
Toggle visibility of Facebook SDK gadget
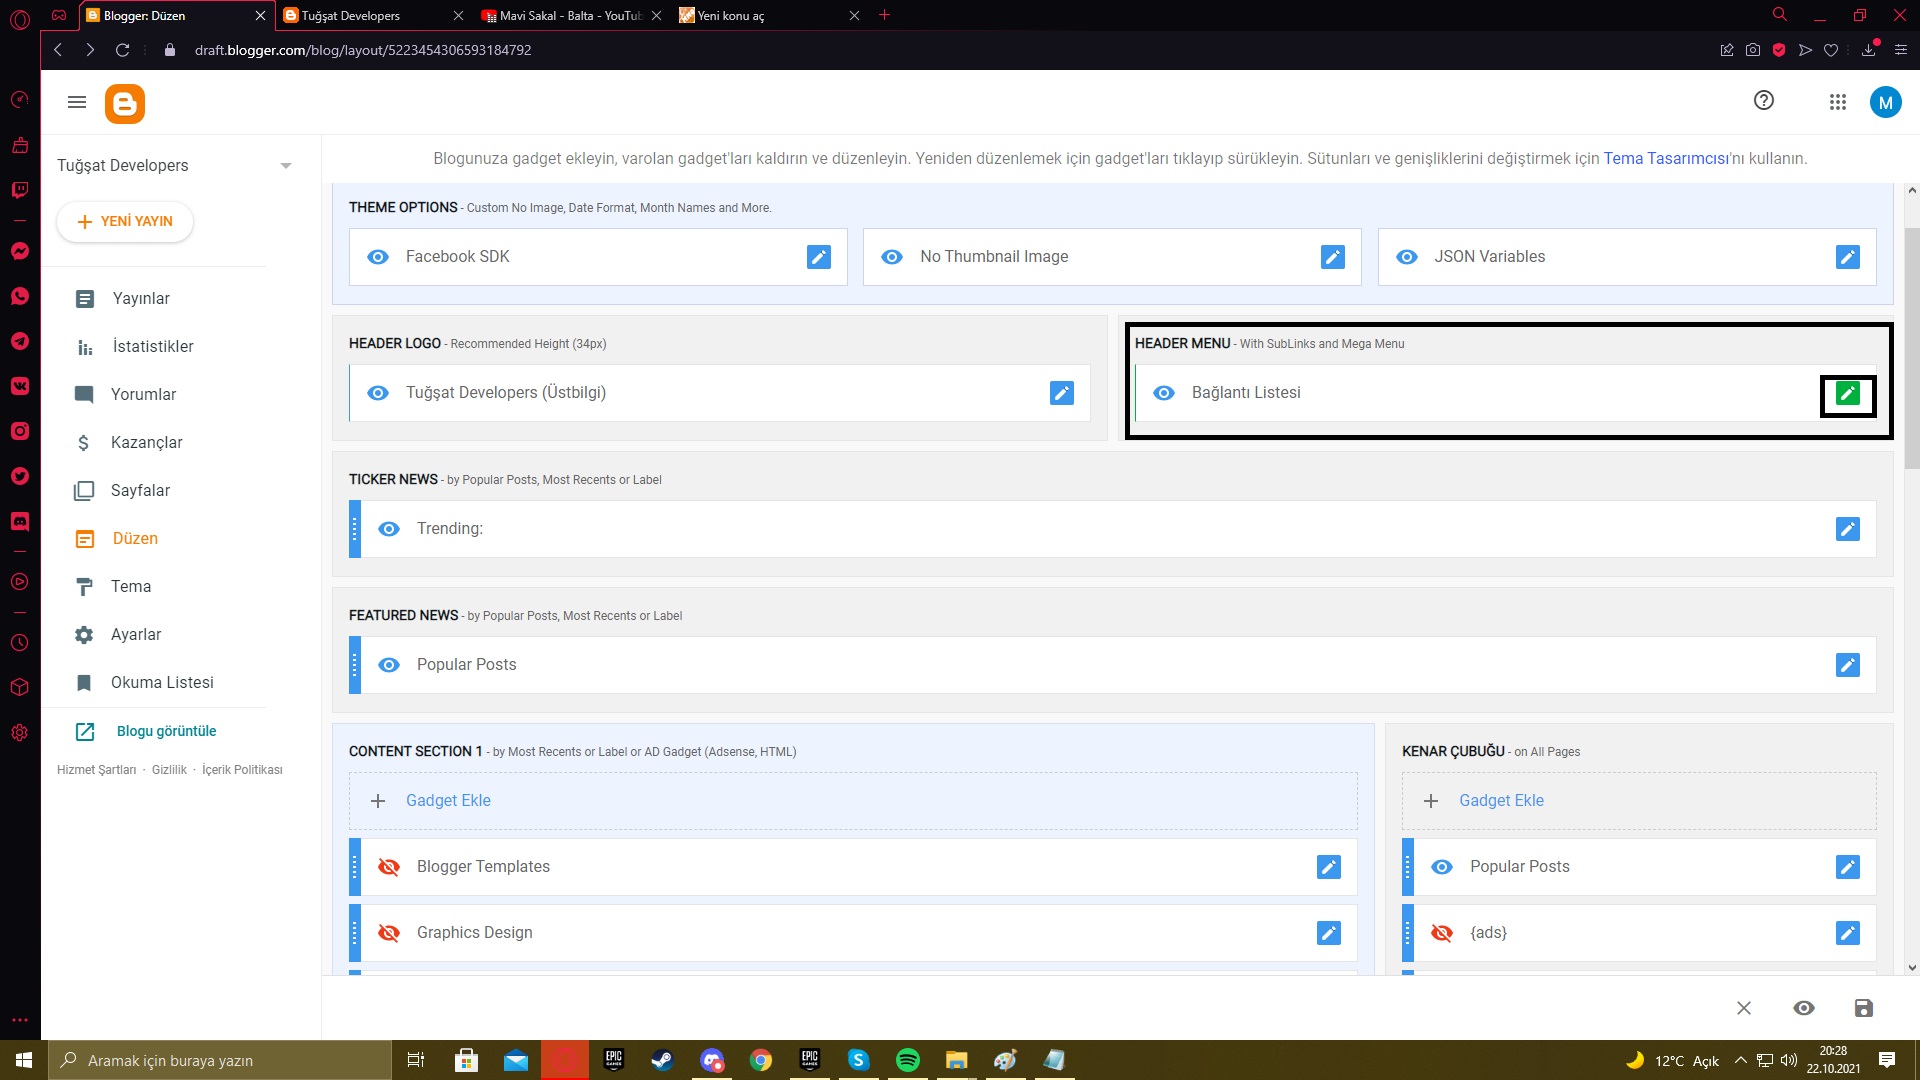[378, 257]
